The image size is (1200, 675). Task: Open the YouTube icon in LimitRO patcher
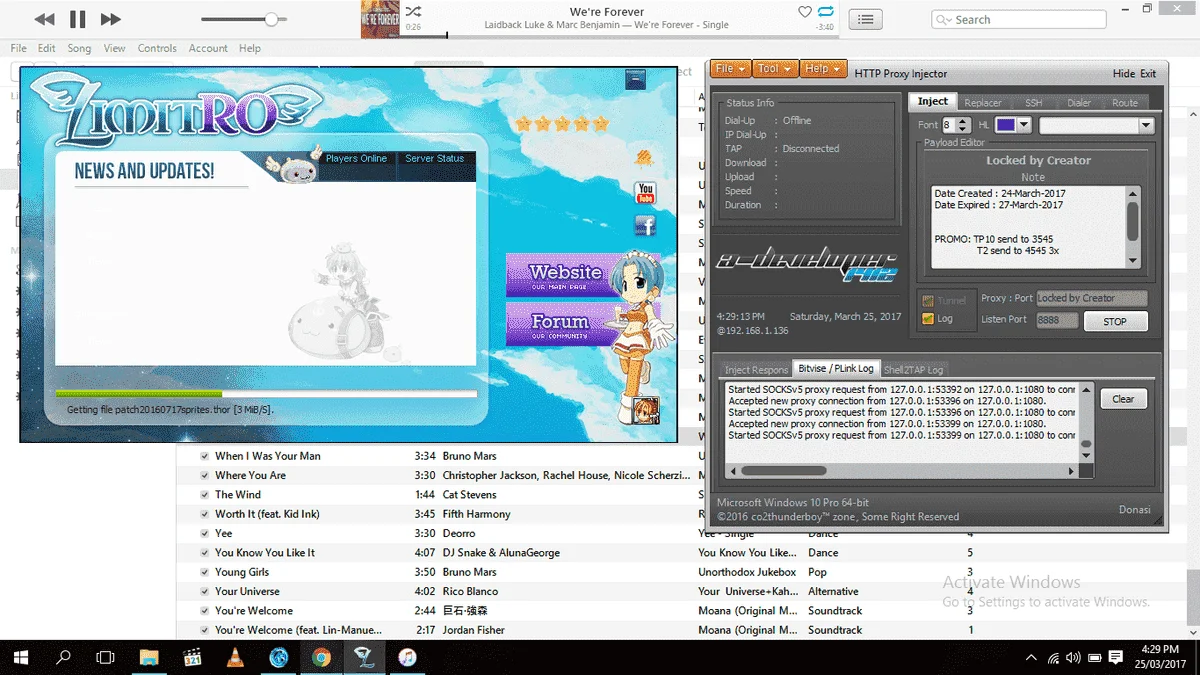645,192
